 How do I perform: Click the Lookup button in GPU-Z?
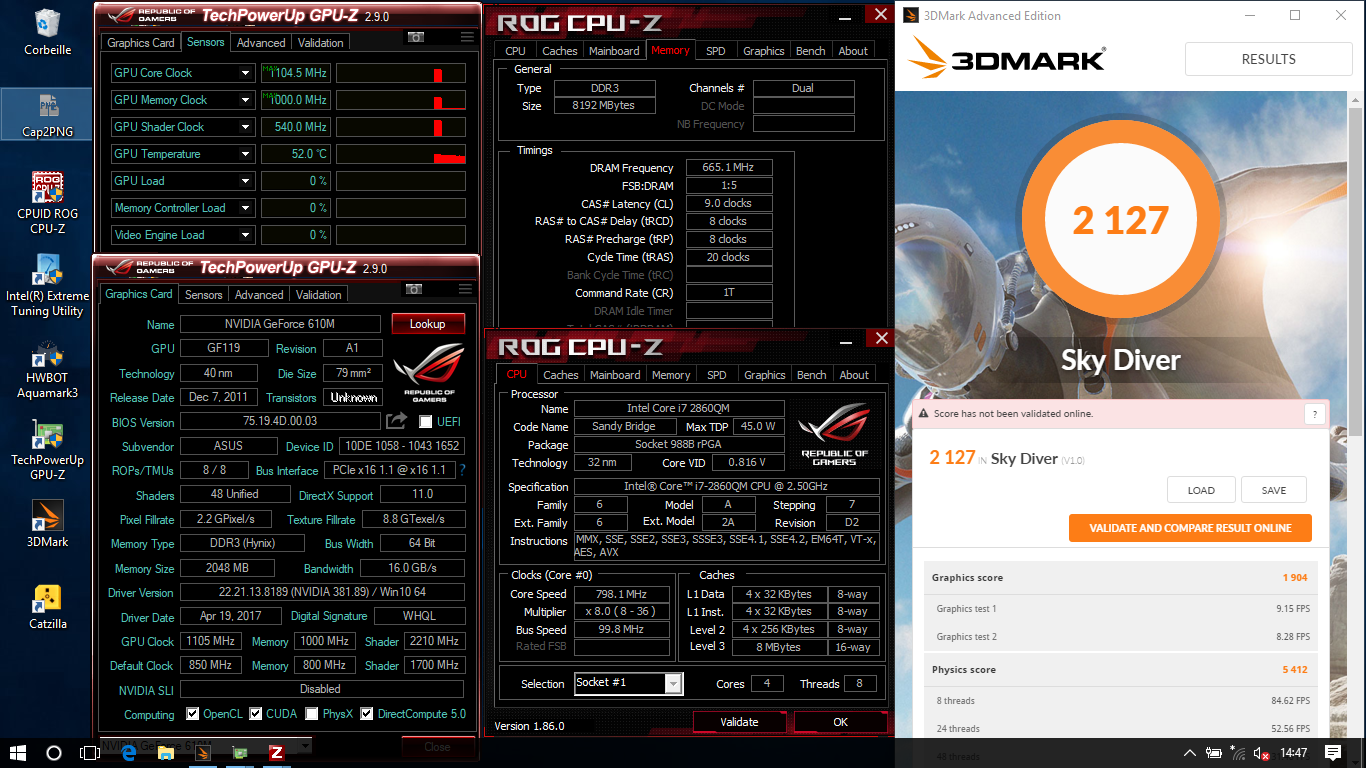(428, 324)
